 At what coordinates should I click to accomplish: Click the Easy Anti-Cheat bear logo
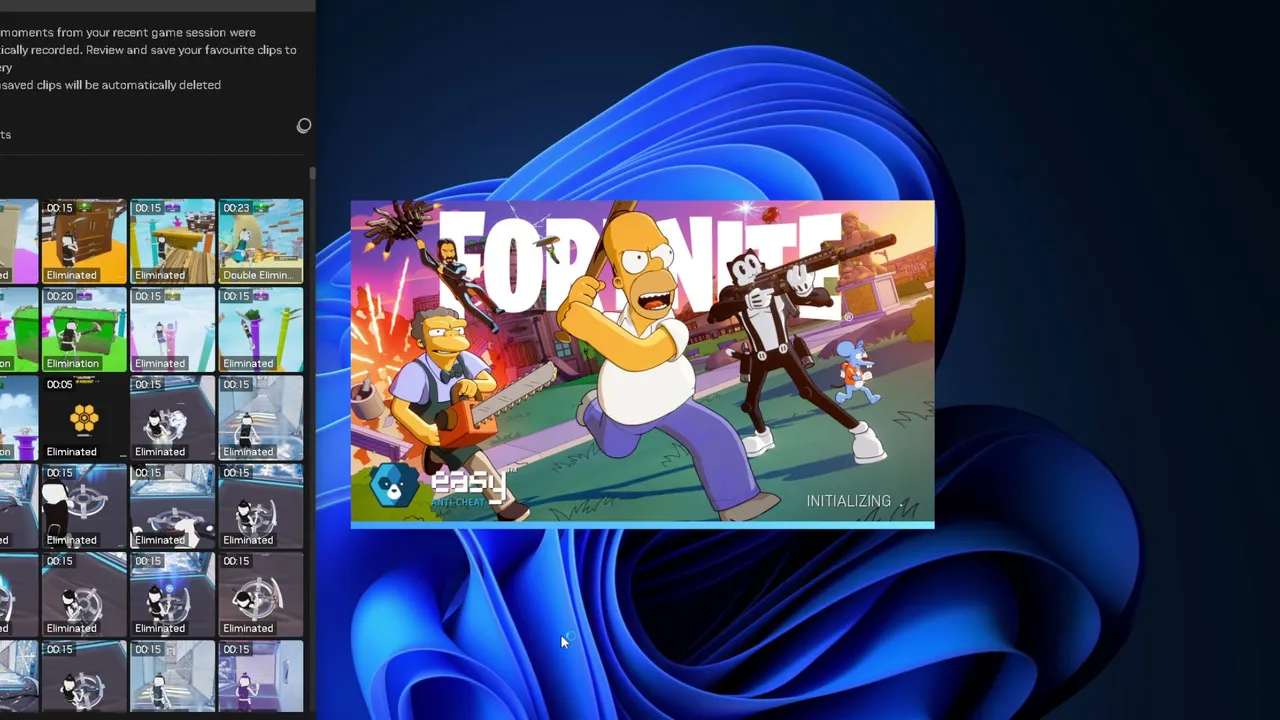click(x=393, y=486)
